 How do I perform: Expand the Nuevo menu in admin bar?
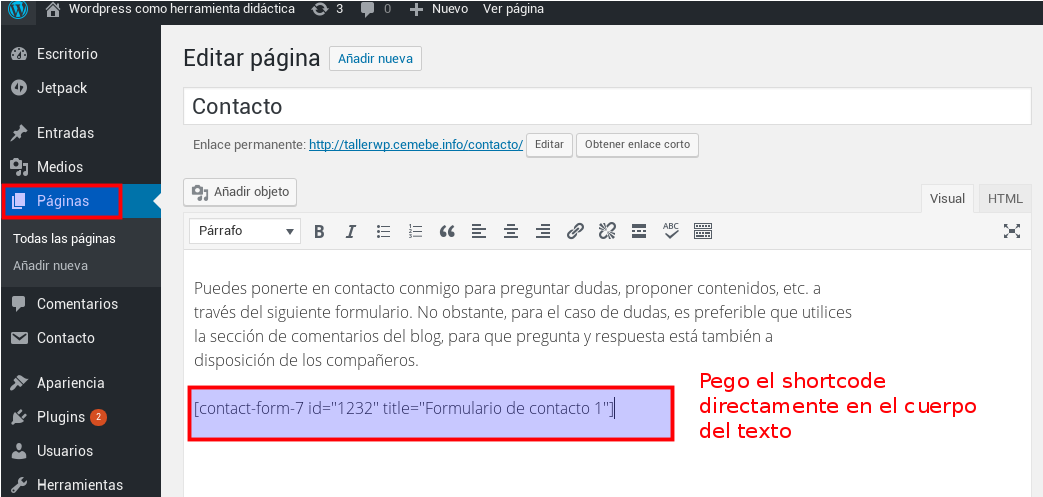click(439, 9)
